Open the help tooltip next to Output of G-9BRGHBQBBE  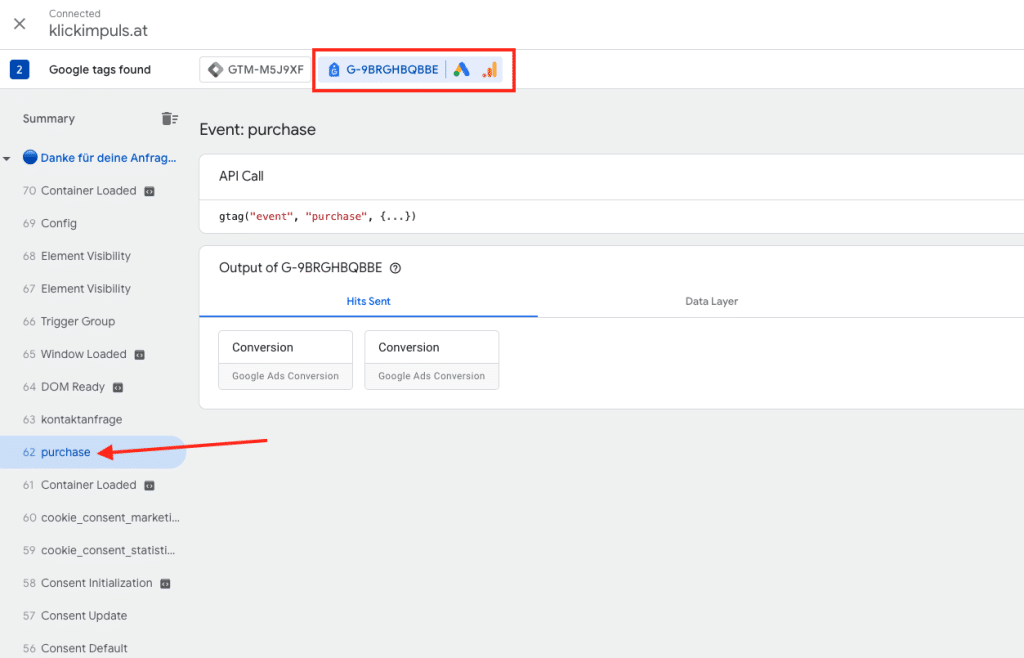(395, 267)
